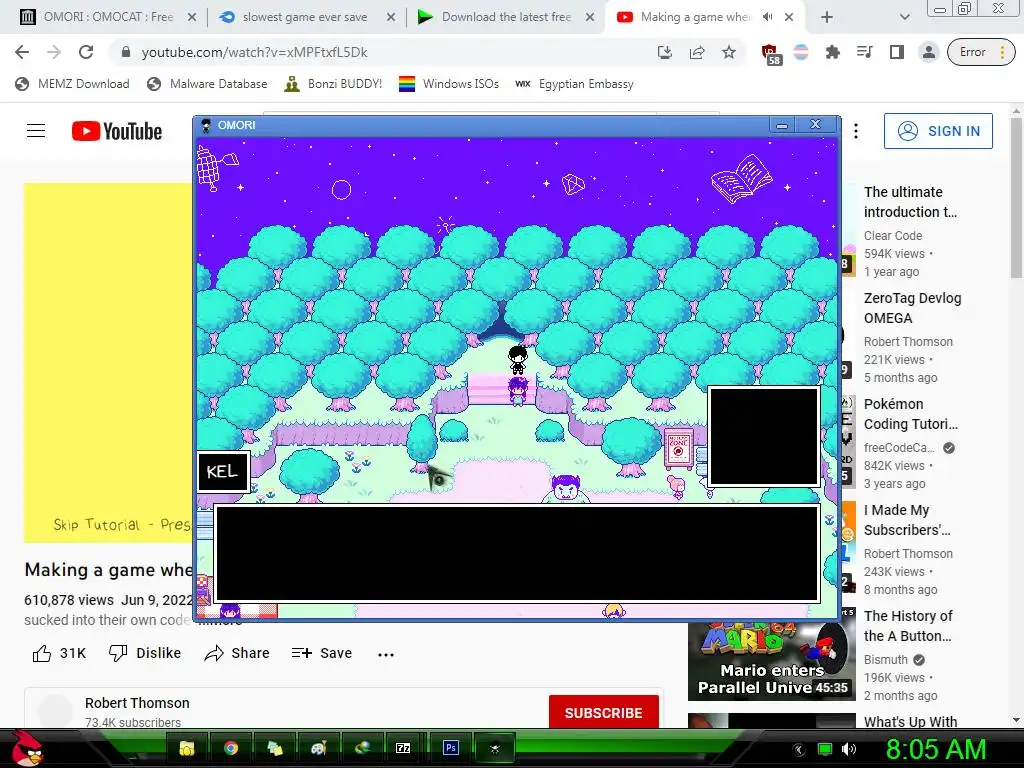Share this page from the address bar

[697, 52]
